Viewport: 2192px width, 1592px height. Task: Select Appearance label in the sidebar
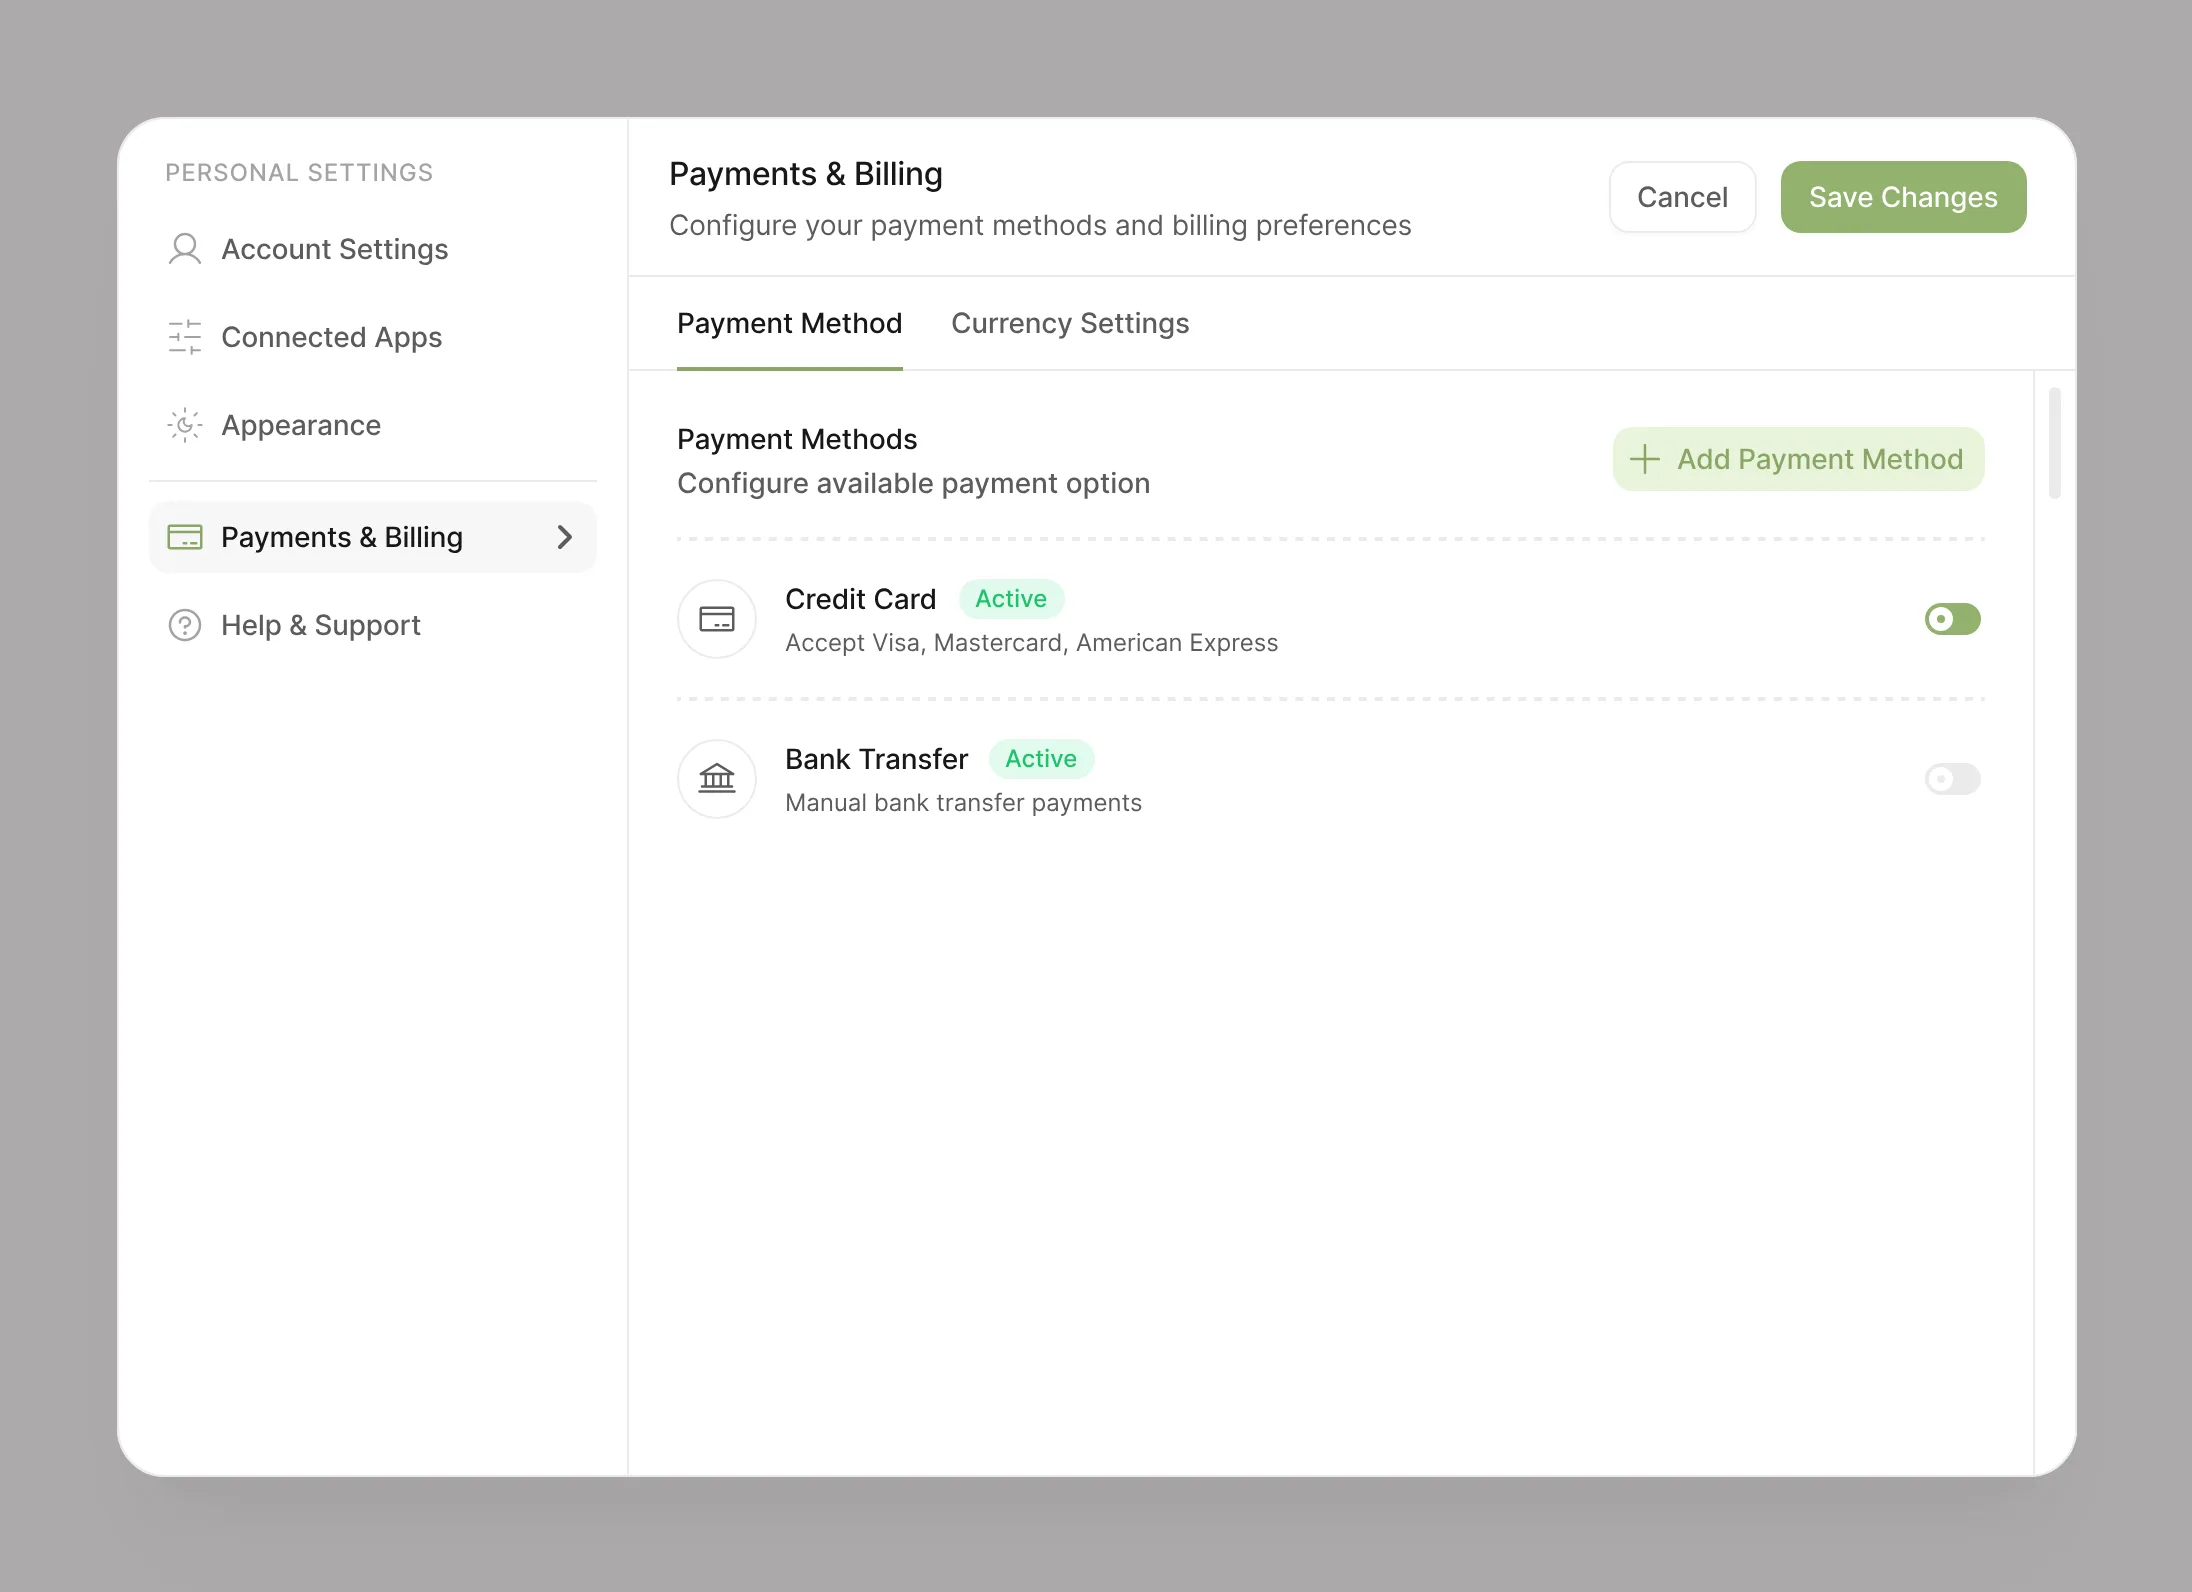coord(301,425)
